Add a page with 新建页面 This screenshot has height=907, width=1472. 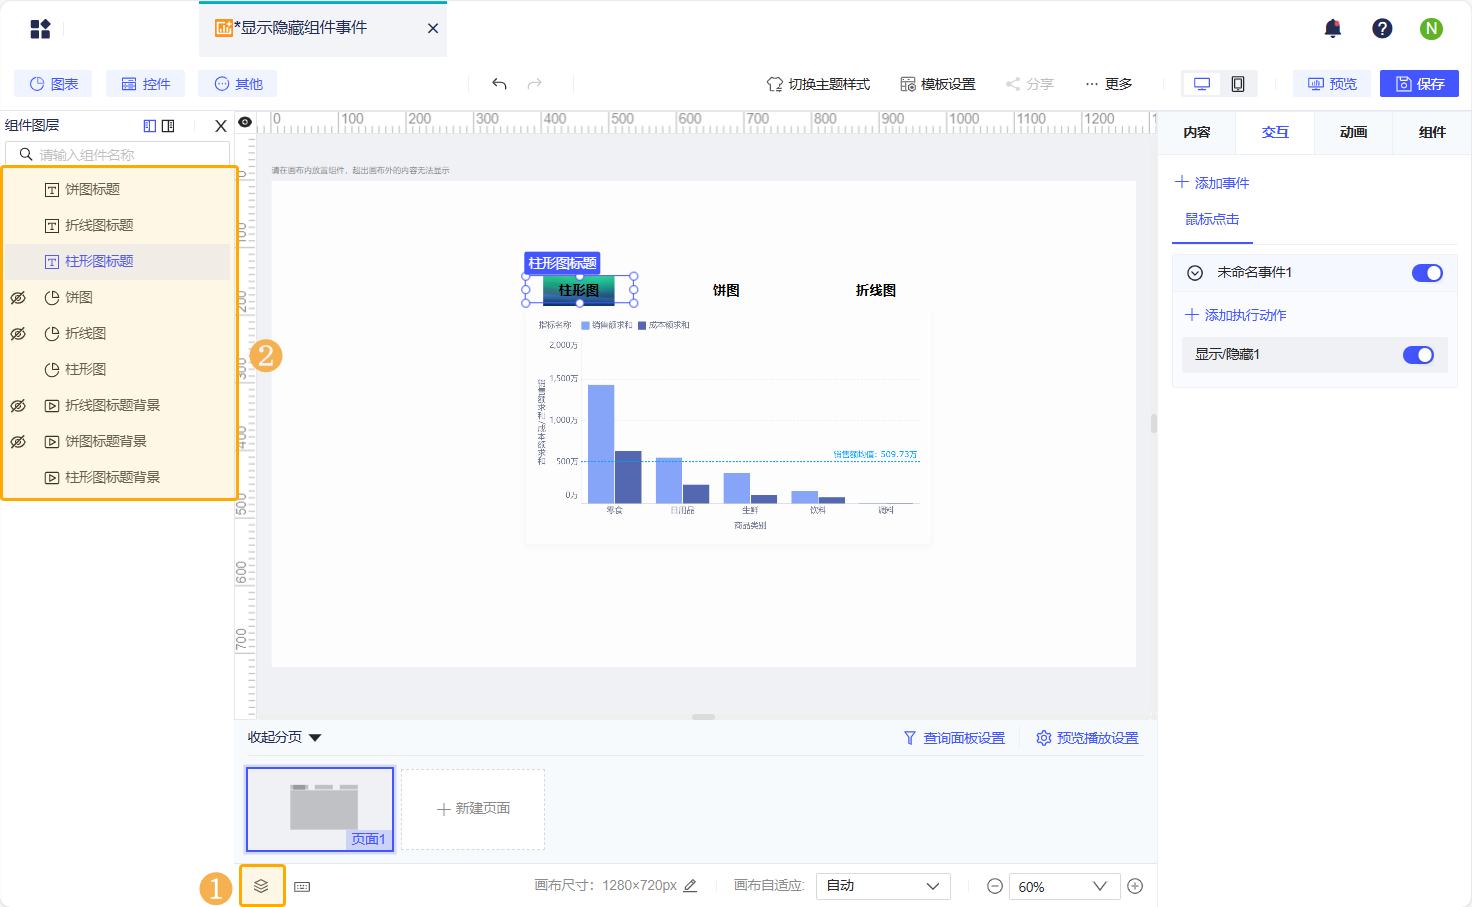point(473,809)
